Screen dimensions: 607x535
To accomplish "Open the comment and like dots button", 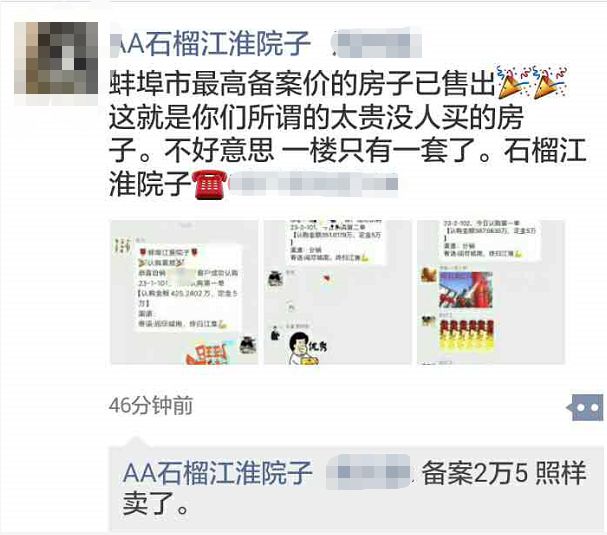I will pos(585,408).
